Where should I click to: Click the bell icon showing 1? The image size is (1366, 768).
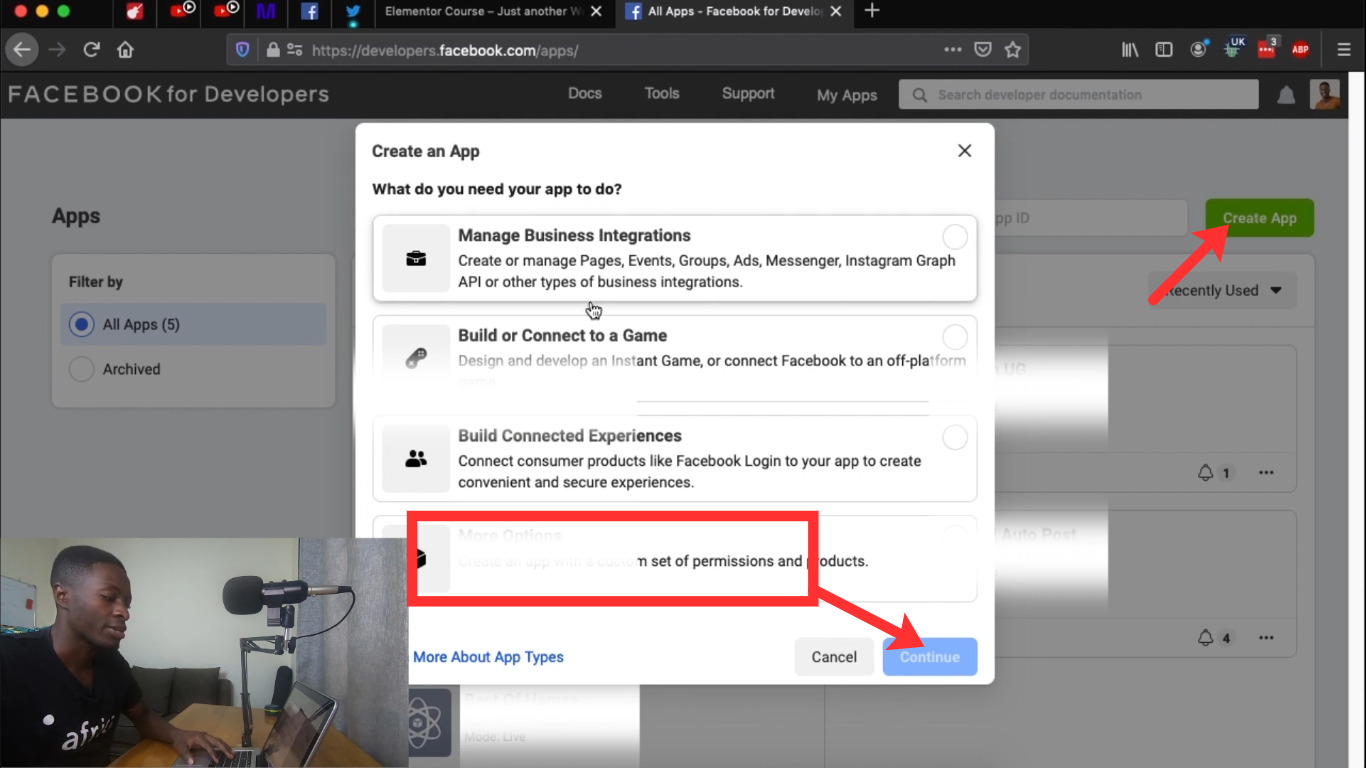point(1205,472)
